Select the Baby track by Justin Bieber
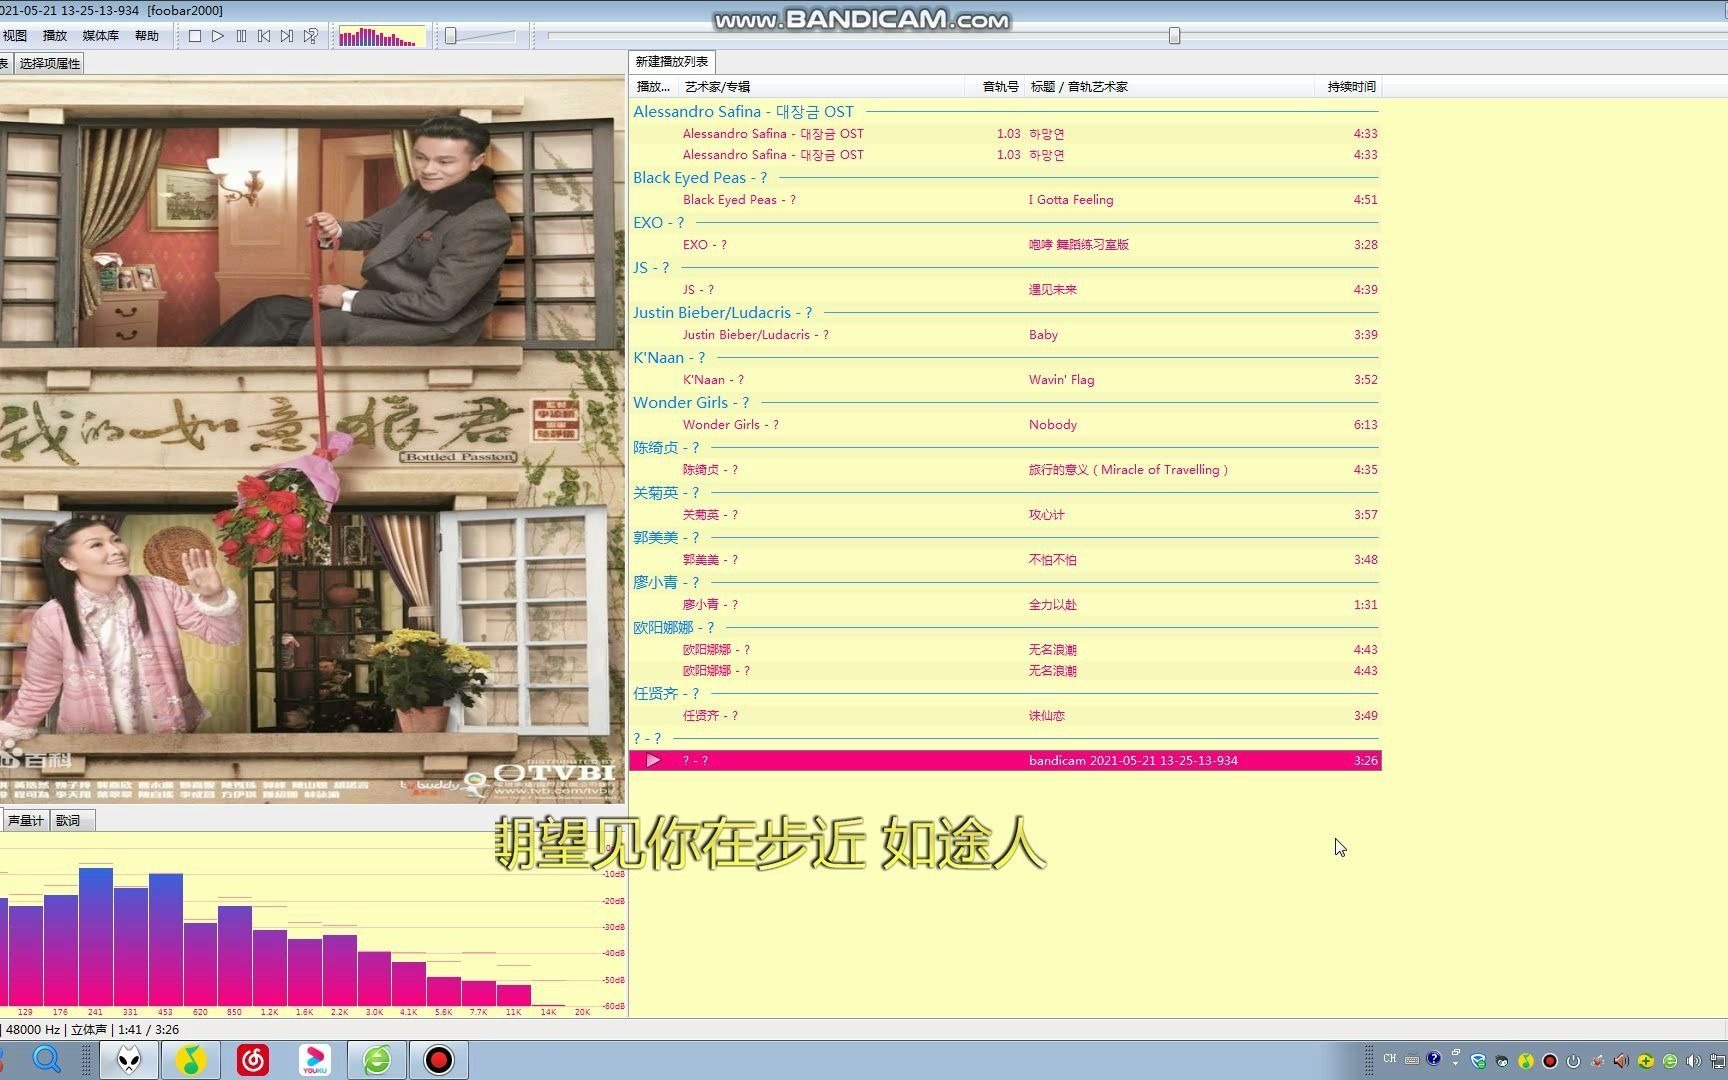The width and height of the screenshot is (1728, 1080). pyautogui.click(x=1005, y=335)
